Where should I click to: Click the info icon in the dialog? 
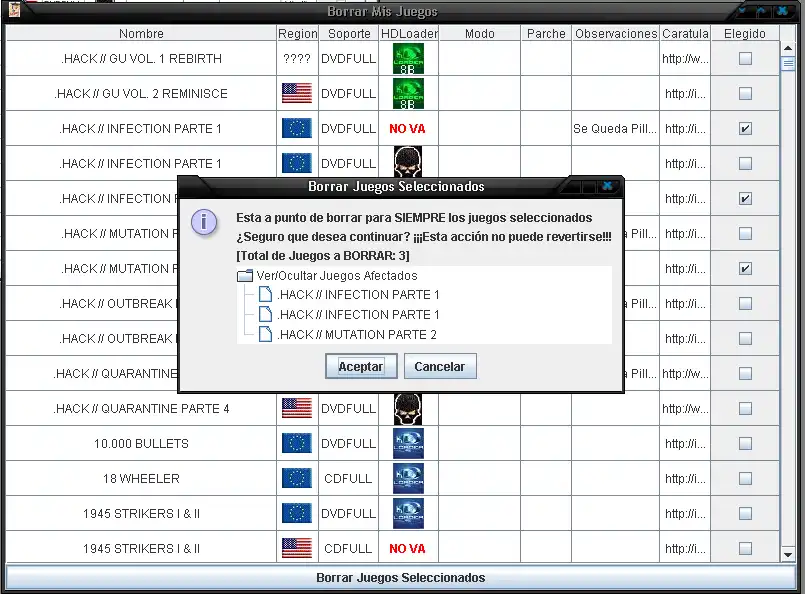[204, 222]
